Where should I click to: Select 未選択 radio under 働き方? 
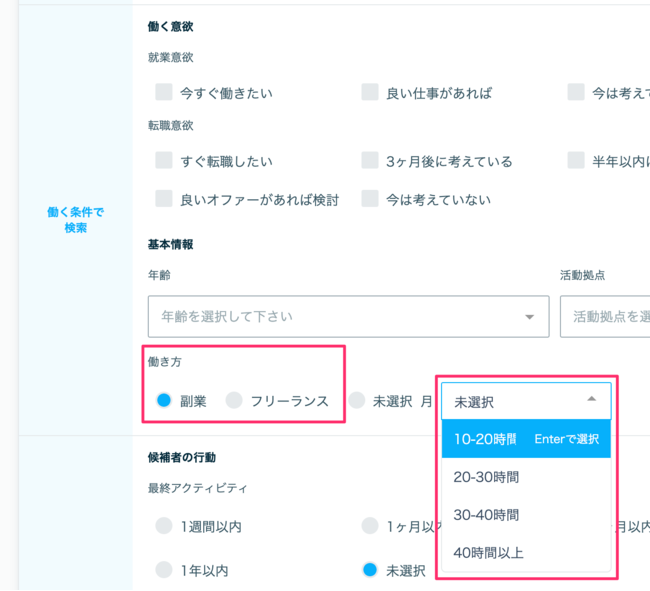[x=357, y=401]
